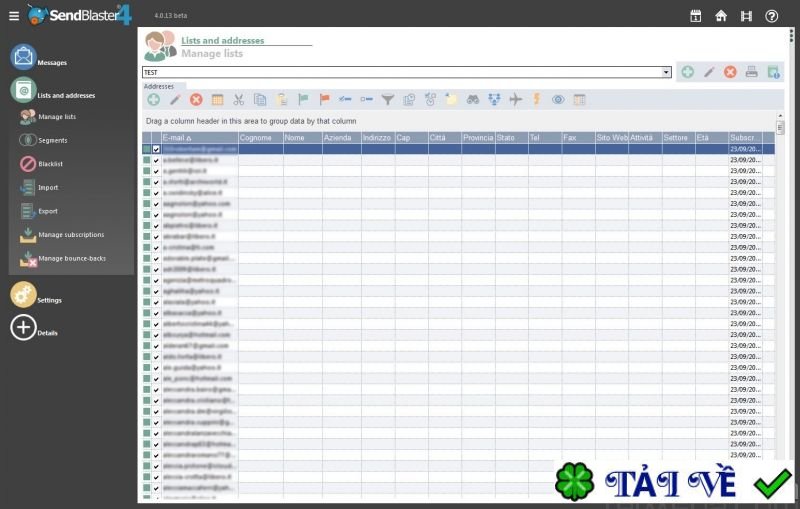800x509 pixels.
Task: Sort by the Azienda column header
Action: 342,138
